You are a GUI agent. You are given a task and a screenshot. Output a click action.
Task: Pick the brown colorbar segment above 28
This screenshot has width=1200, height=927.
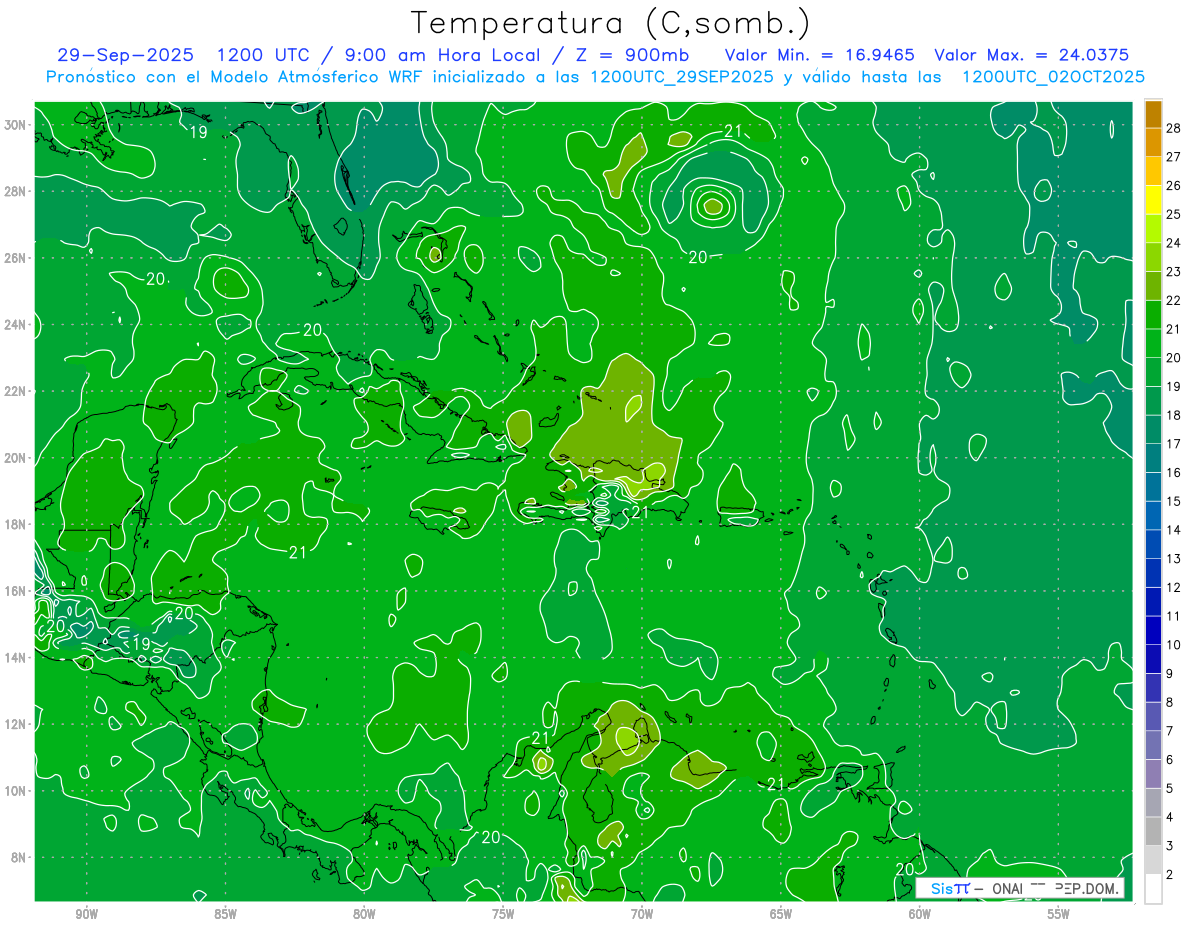[x=1153, y=113]
